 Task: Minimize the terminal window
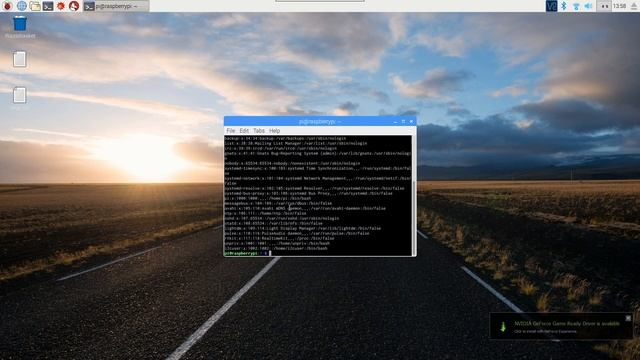pos(395,122)
